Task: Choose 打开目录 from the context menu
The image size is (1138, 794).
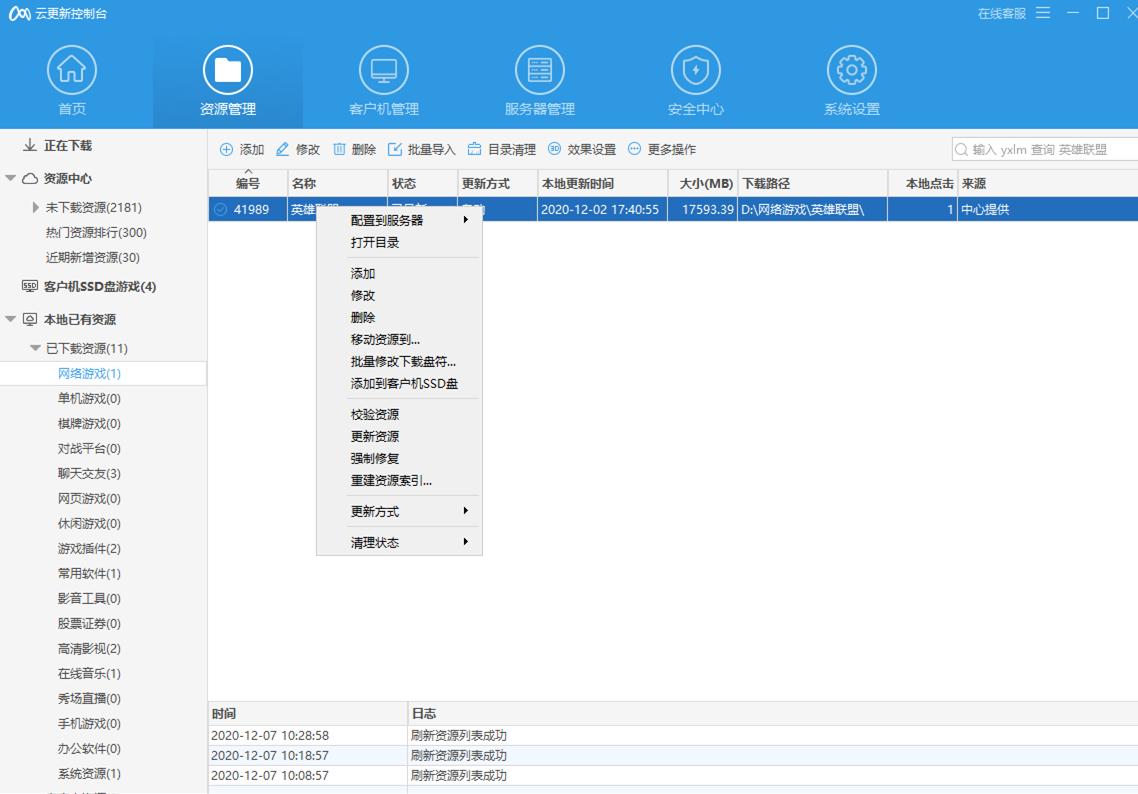Action: pyautogui.click(x=373, y=245)
